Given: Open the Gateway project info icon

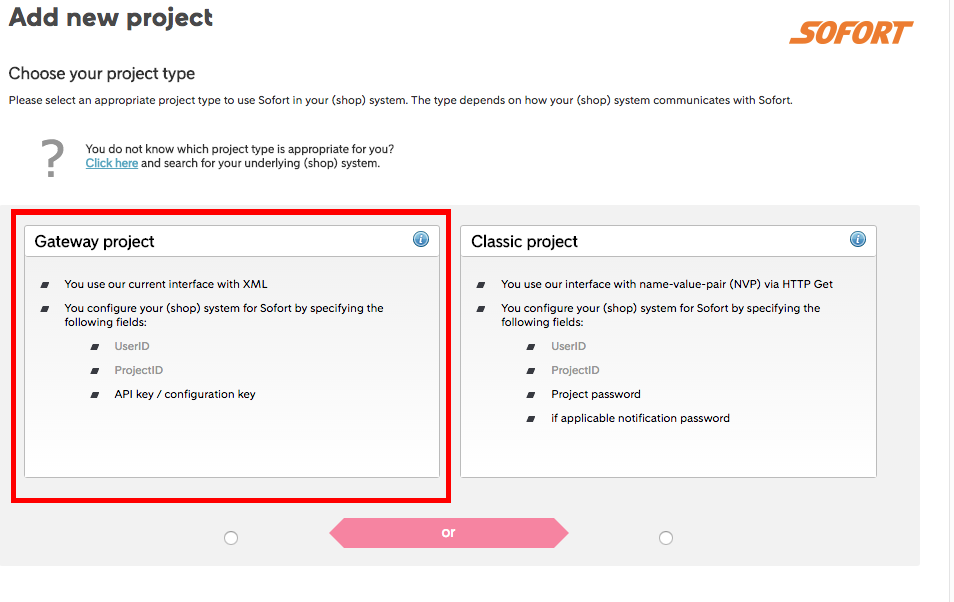Looking at the screenshot, I should 421,239.
